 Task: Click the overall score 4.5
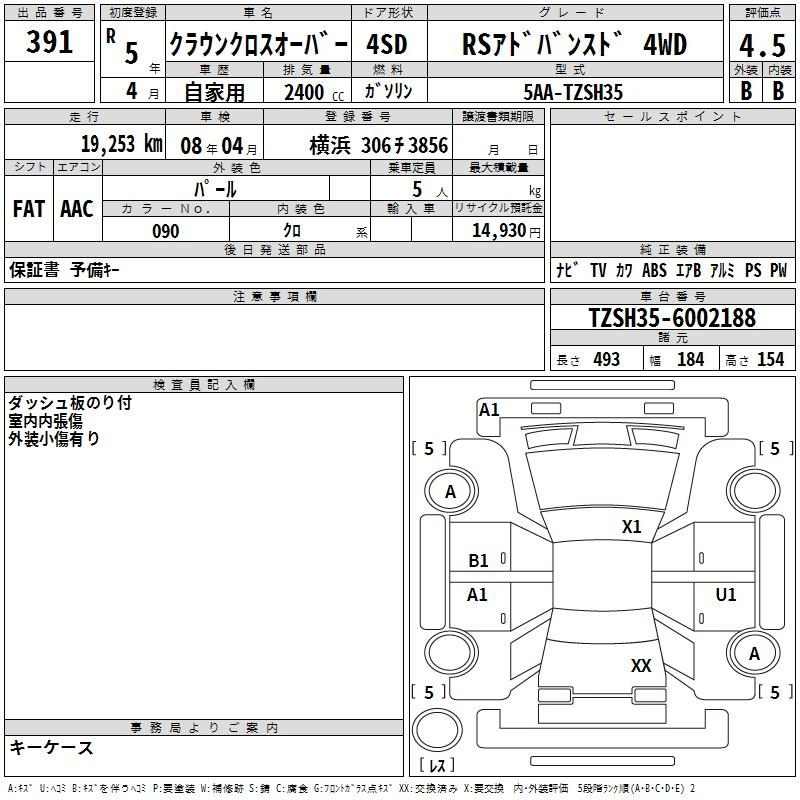762,45
